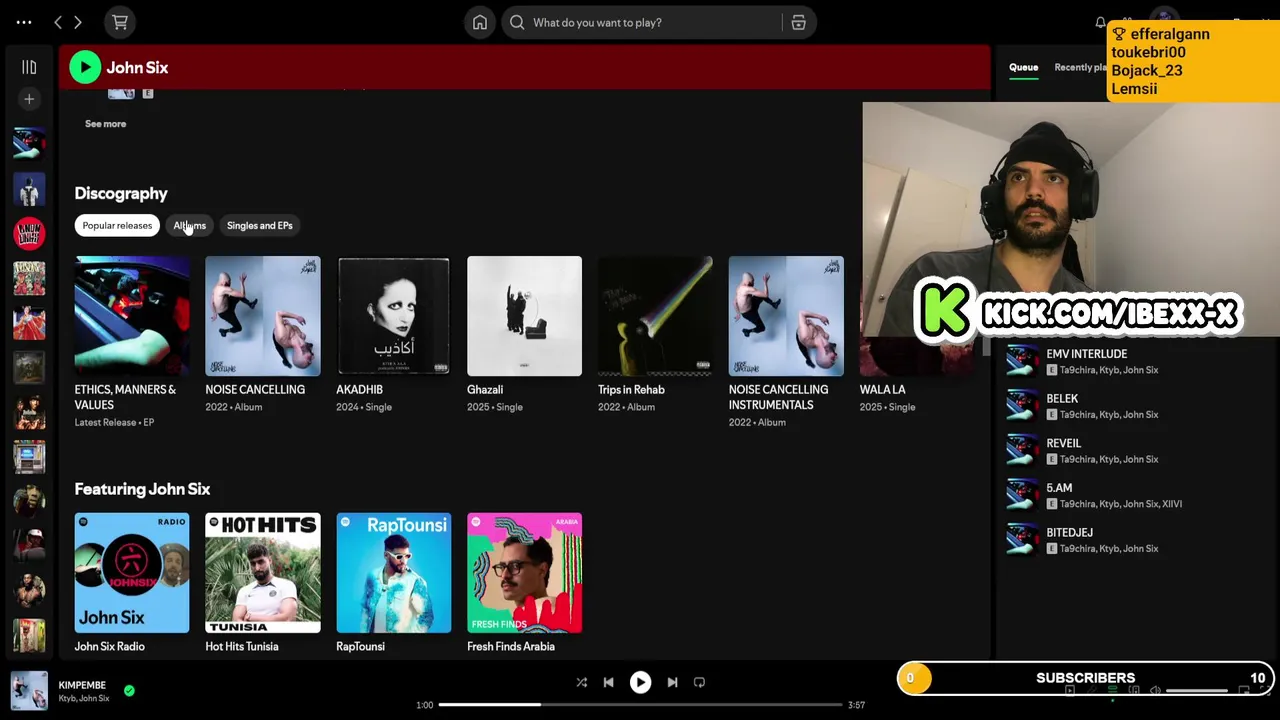Open Hot Hits Tunisia playlist cover
The image size is (1280, 720).
(x=263, y=573)
